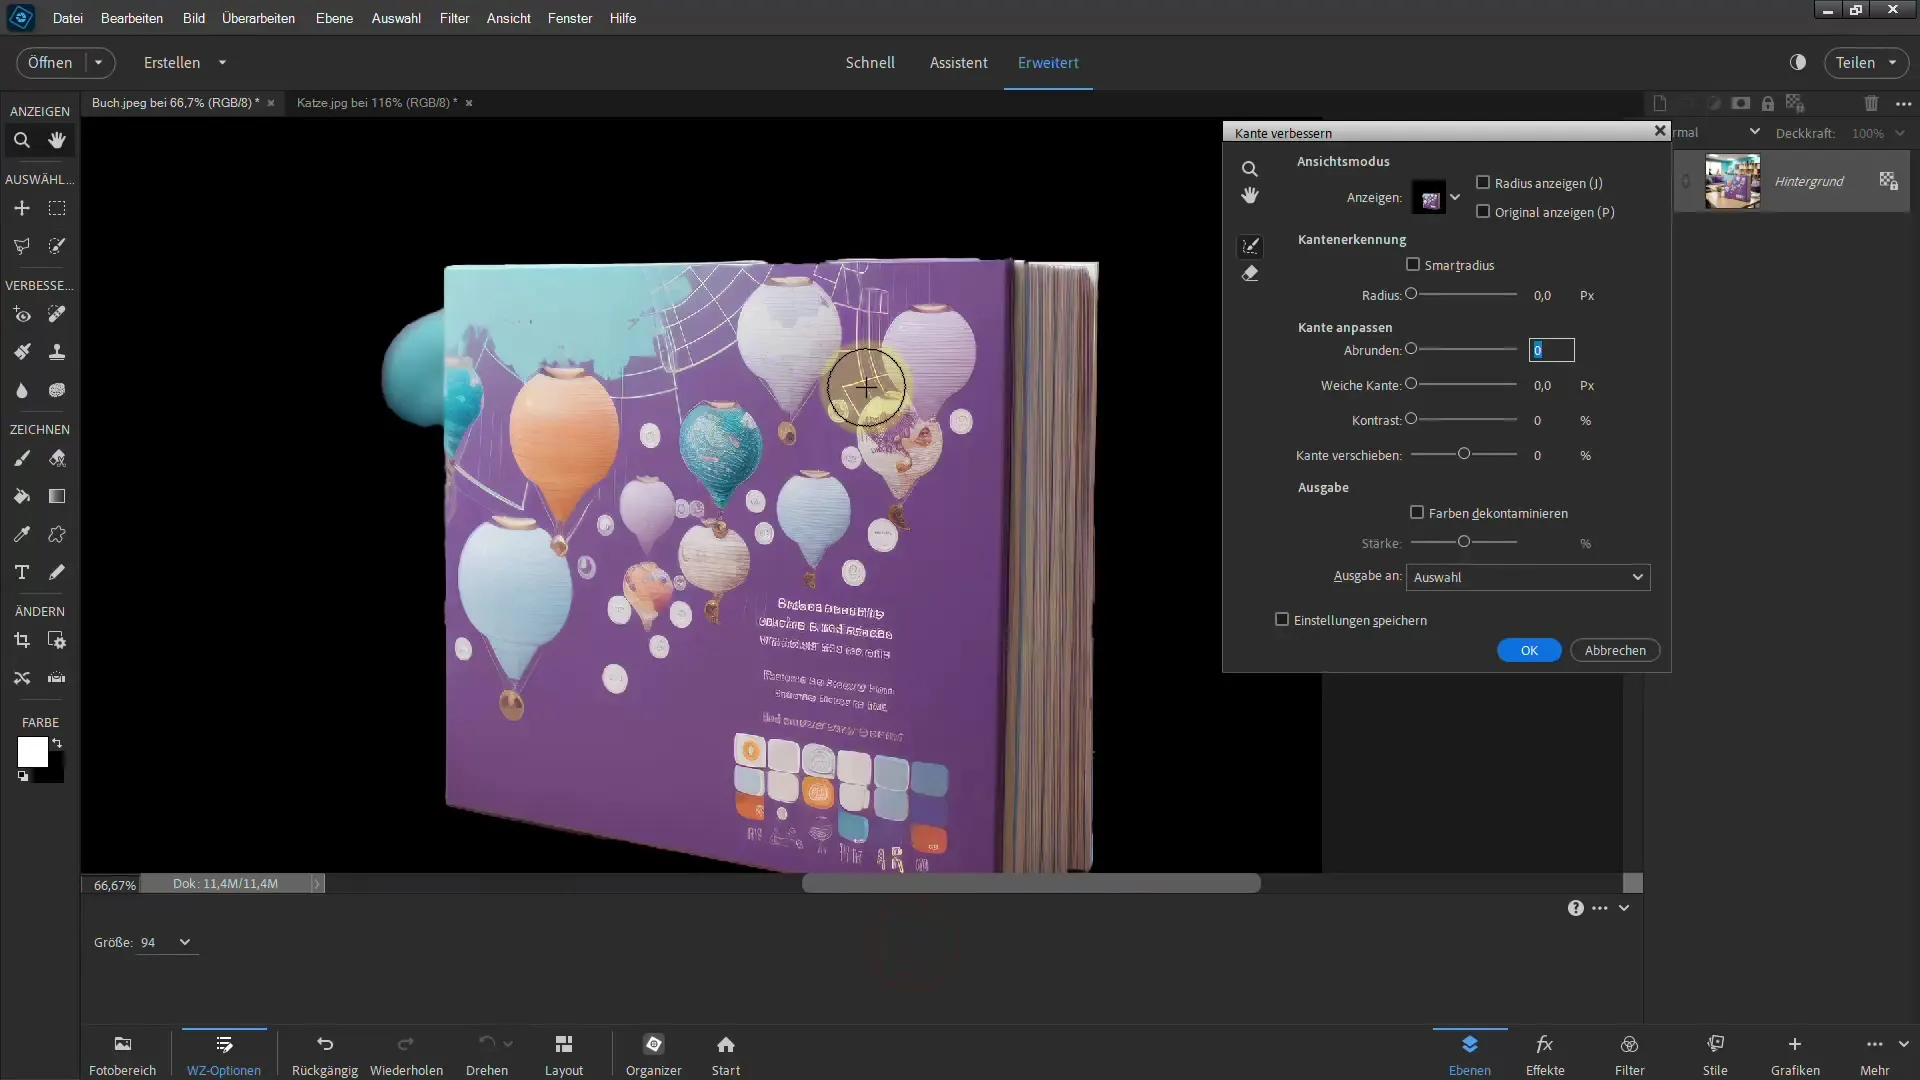Open the Effekte panel
Viewport: 1920px width, 1080px height.
(1545, 1054)
